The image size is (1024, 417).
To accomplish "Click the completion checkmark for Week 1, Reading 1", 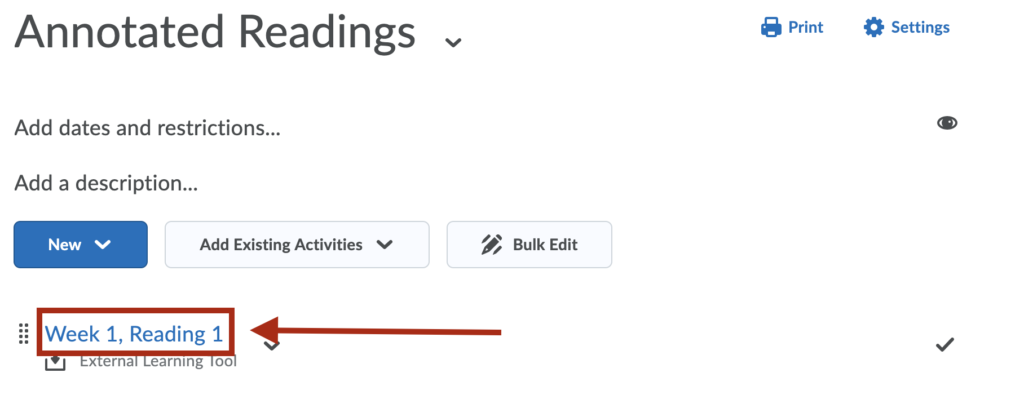I will 945,345.
